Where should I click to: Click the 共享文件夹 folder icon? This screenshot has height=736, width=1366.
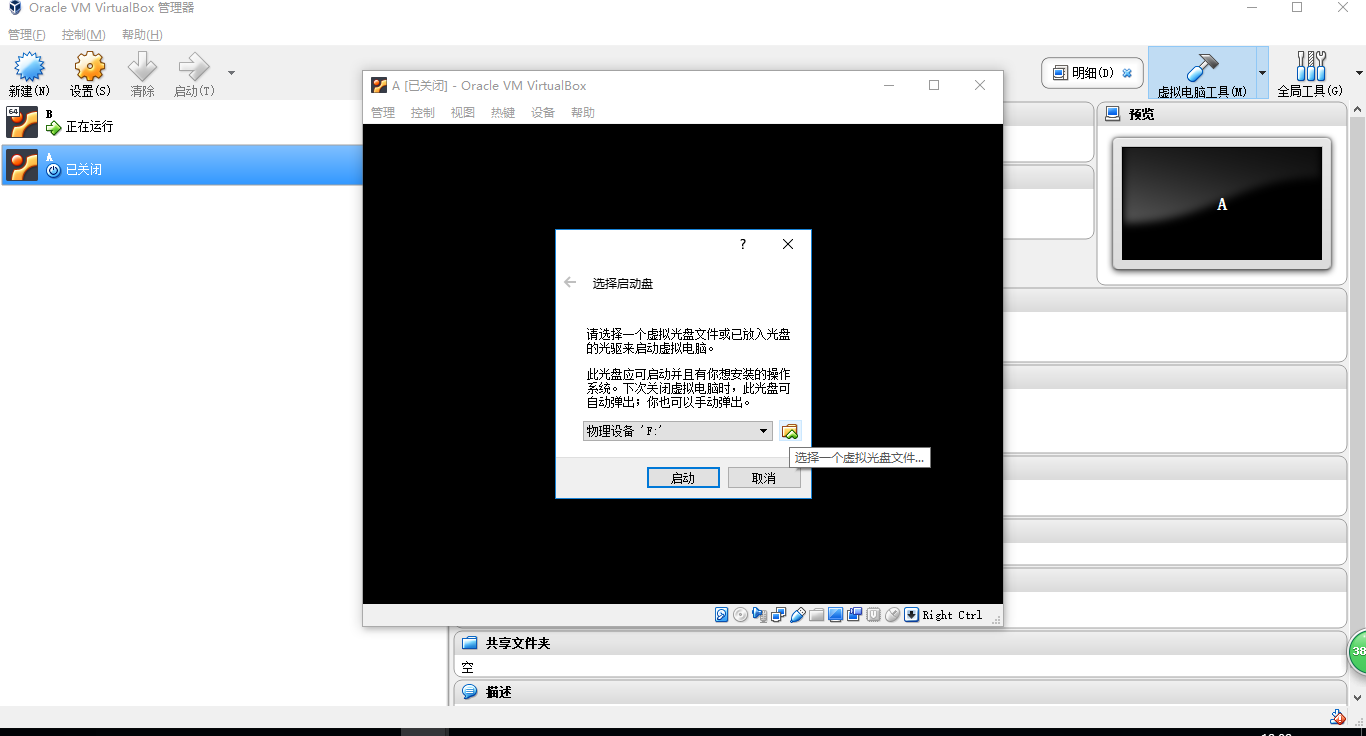pos(469,643)
